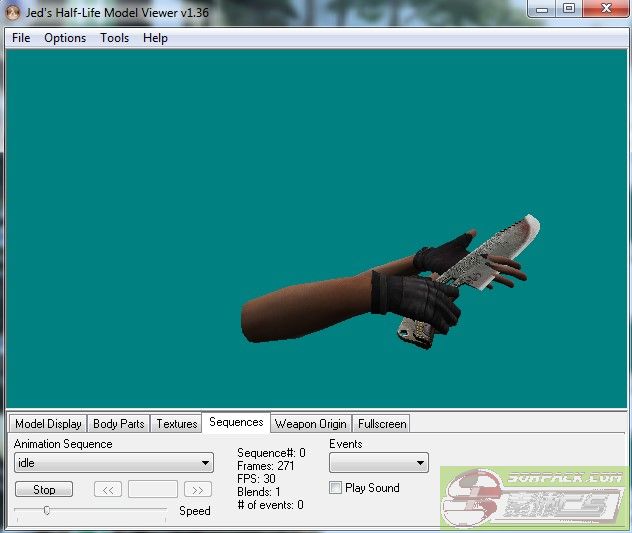Minimize the Model Viewer window
The width and height of the screenshot is (632, 533).
(x=542, y=9)
